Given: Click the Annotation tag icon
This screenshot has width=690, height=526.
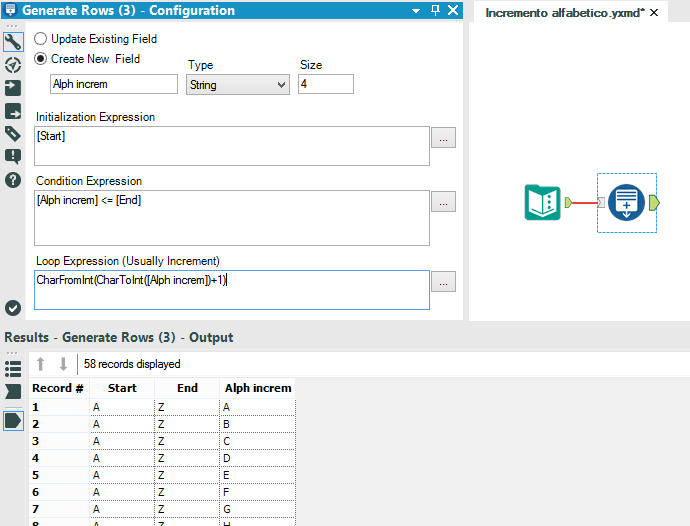Looking at the screenshot, I should 13,133.
